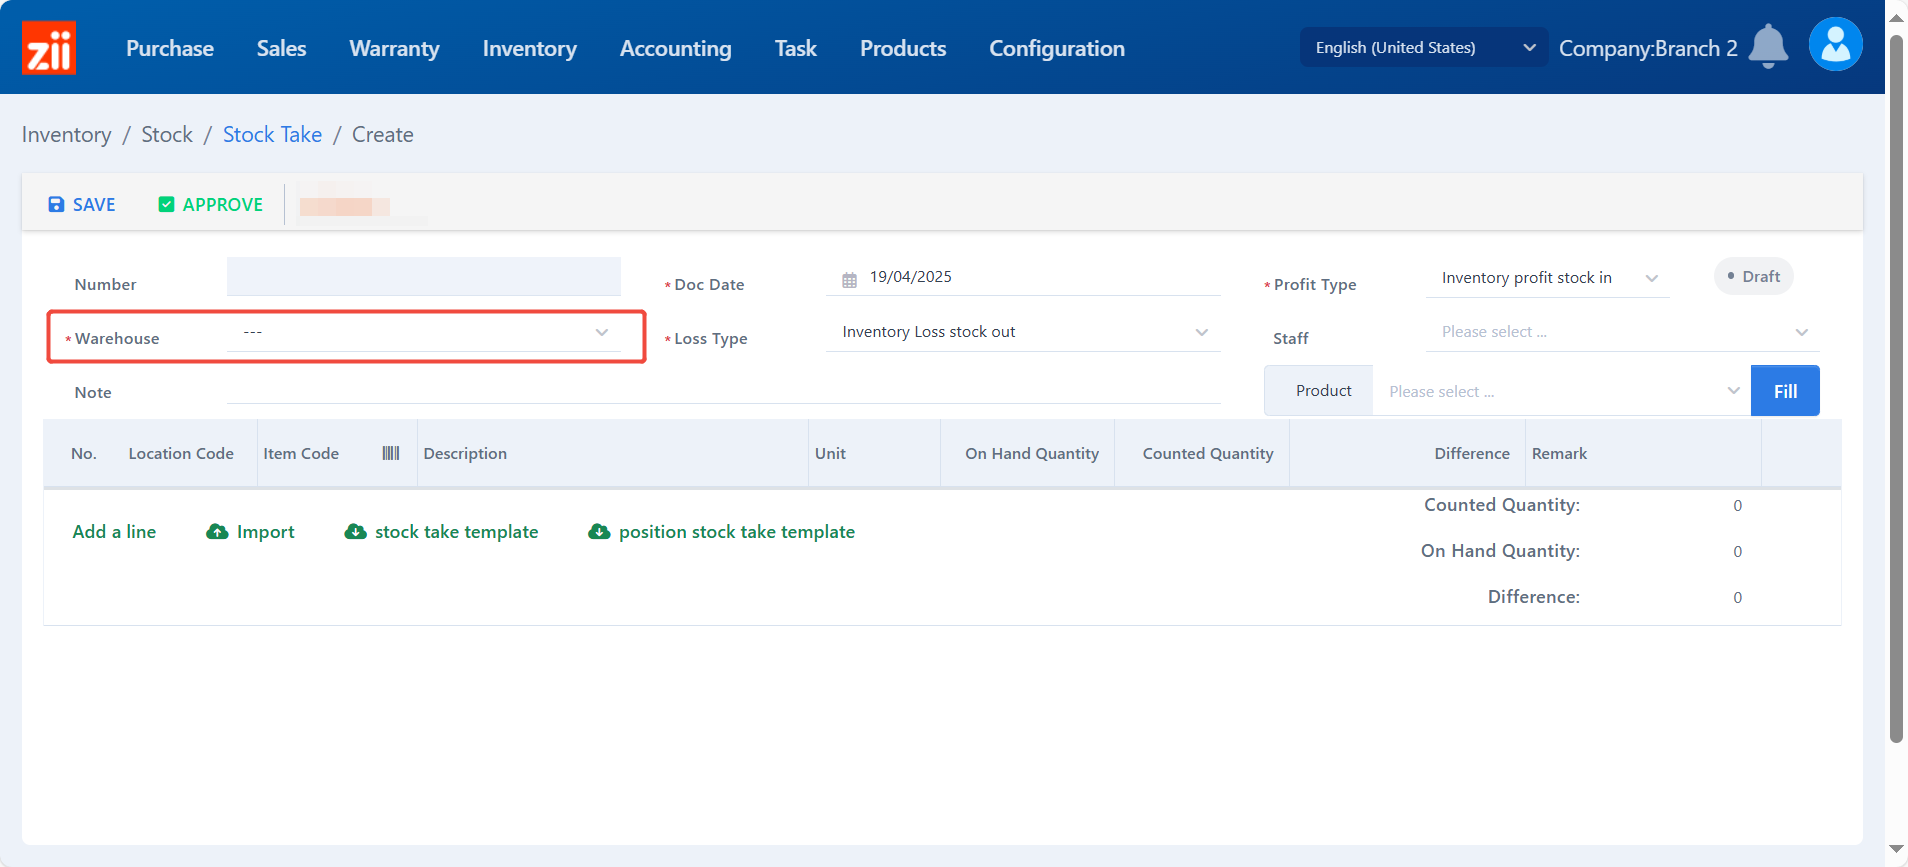This screenshot has width=1908, height=867.
Task: Open the Sales menu
Action: [281, 48]
